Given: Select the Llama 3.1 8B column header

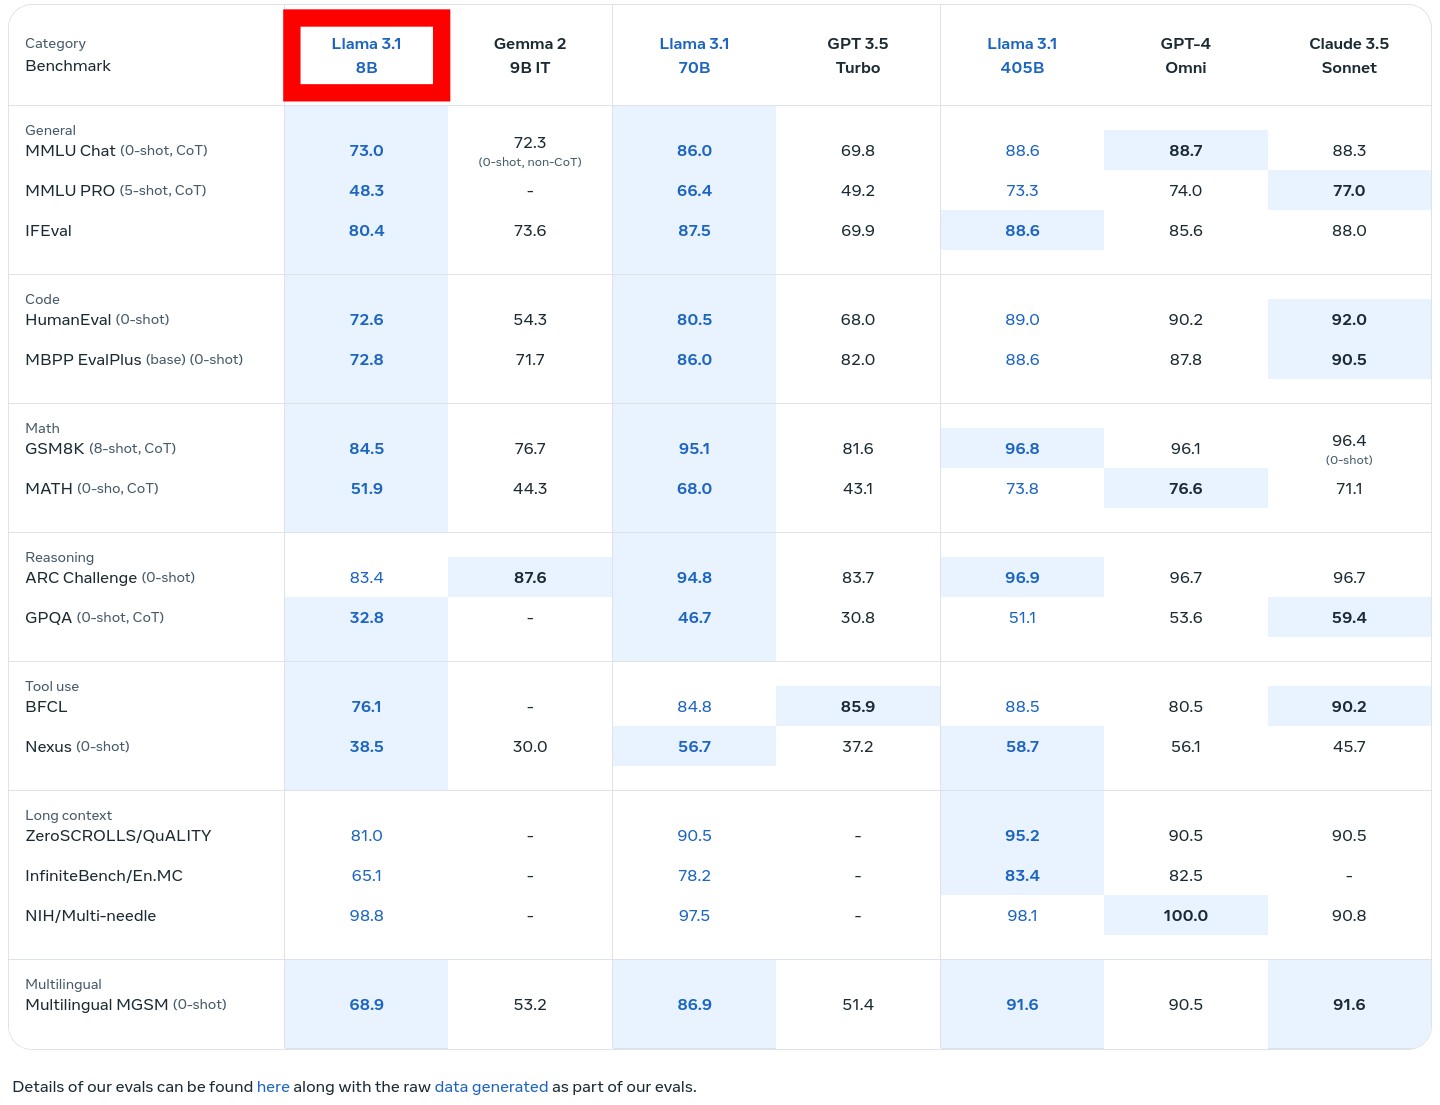Looking at the screenshot, I should 367,56.
